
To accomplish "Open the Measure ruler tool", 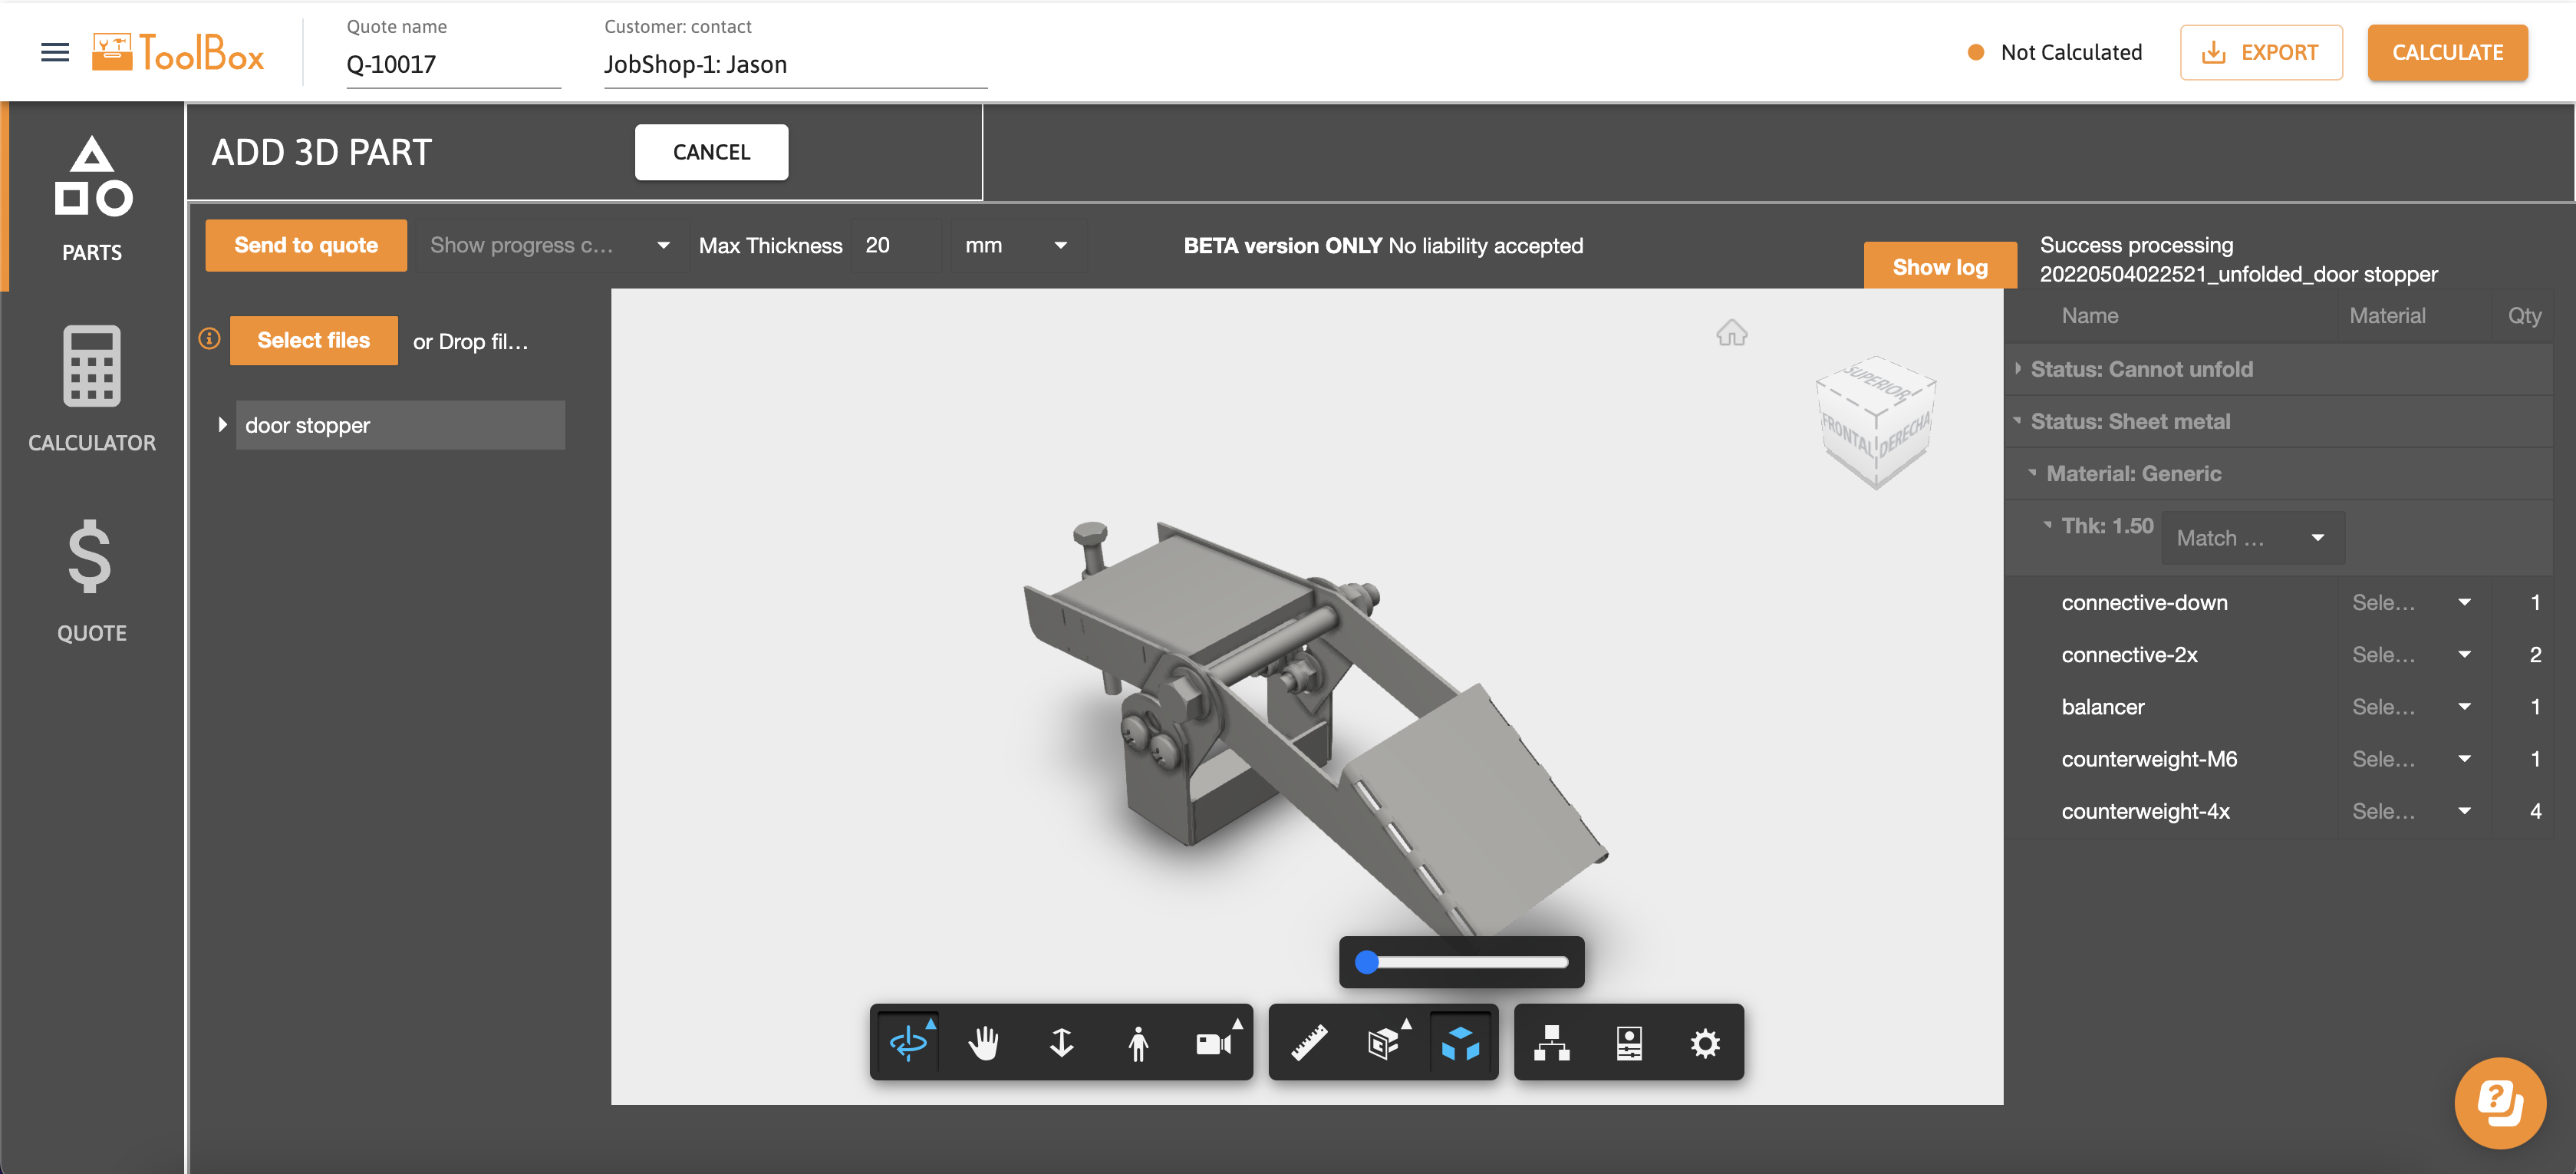I will (x=1308, y=1043).
